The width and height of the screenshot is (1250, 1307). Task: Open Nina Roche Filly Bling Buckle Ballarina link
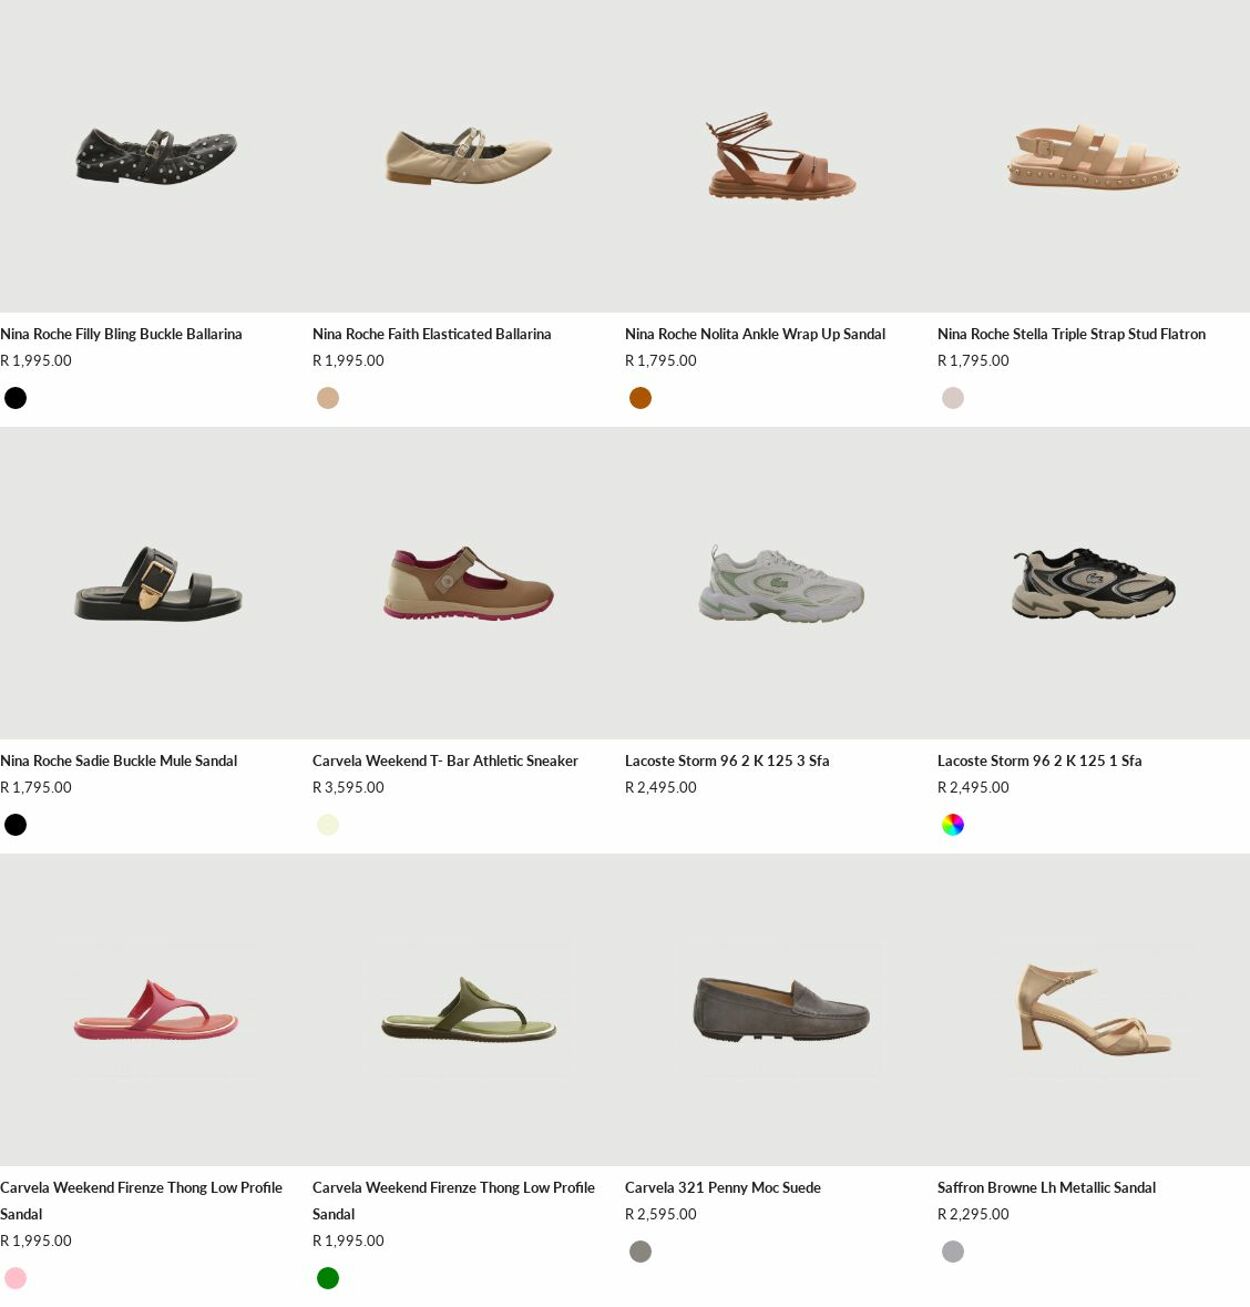point(121,334)
